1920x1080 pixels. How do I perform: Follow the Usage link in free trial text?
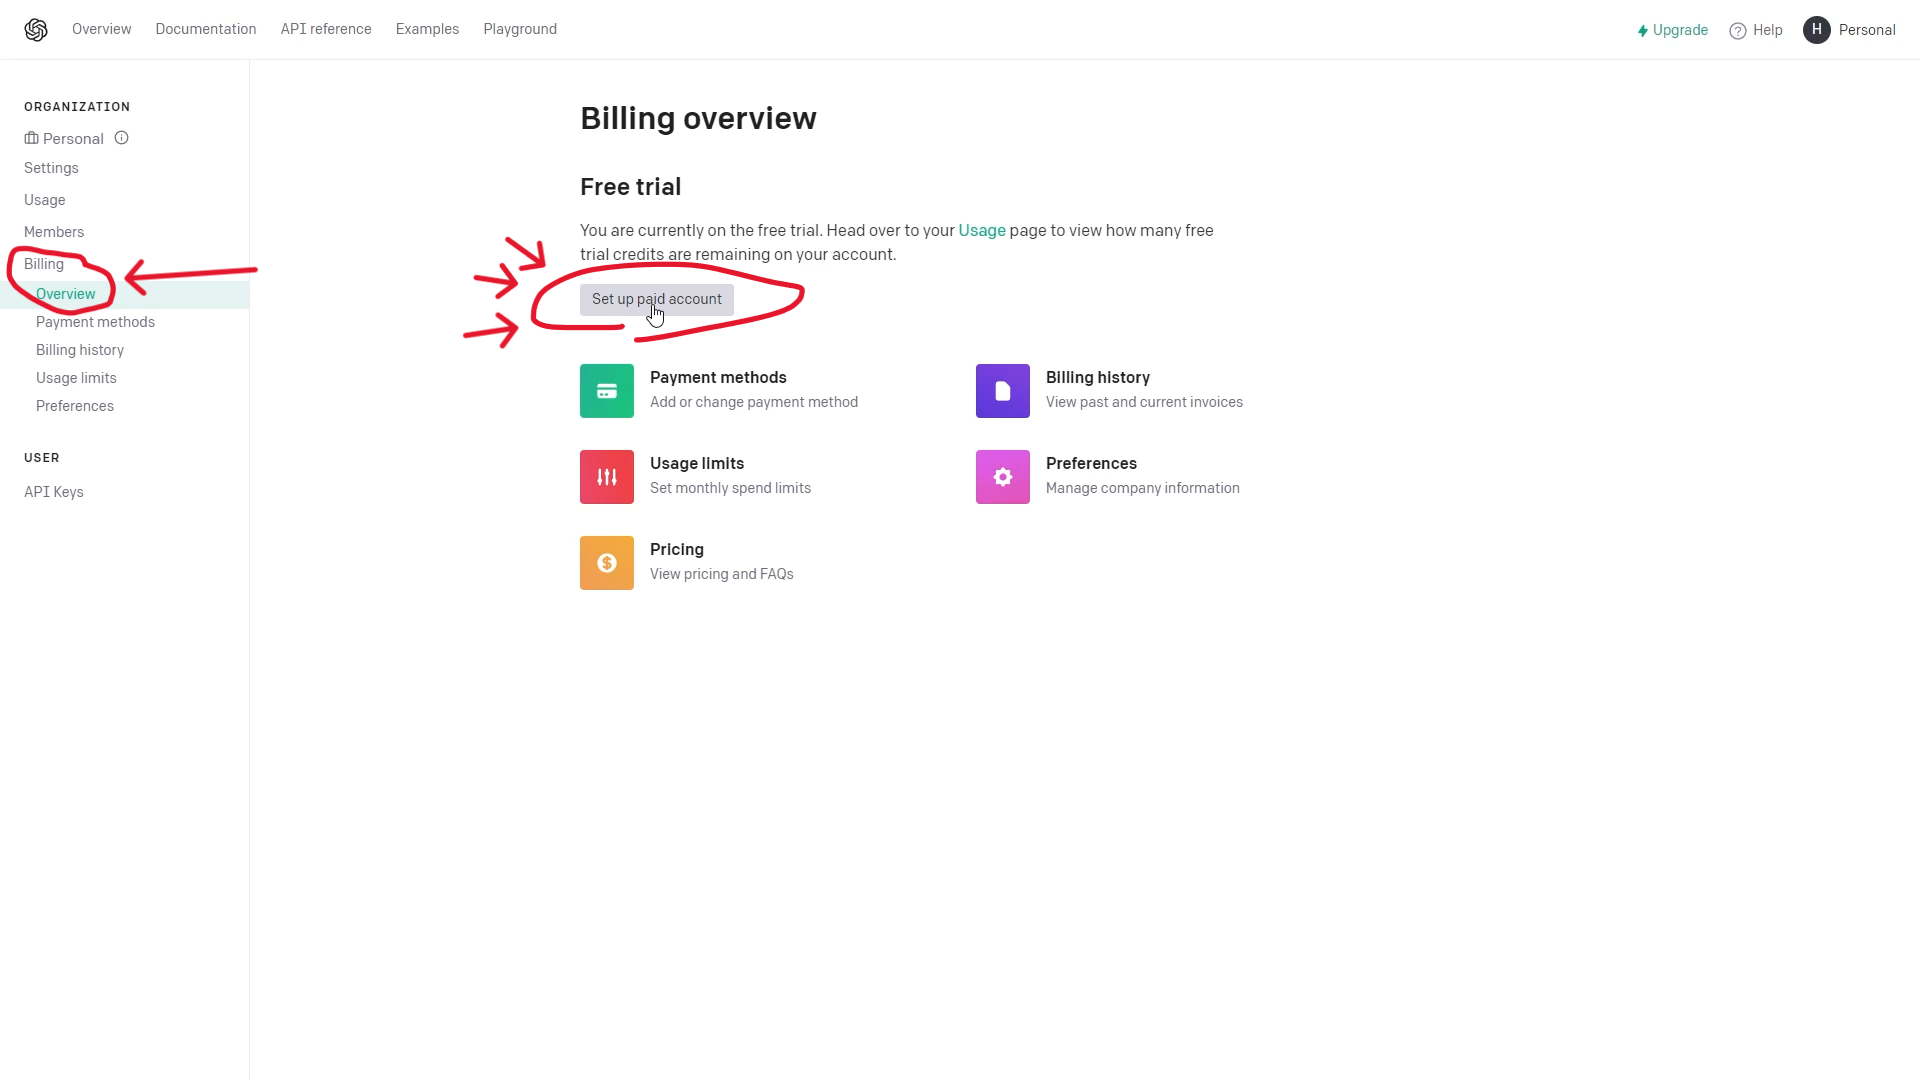[x=981, y=230]
